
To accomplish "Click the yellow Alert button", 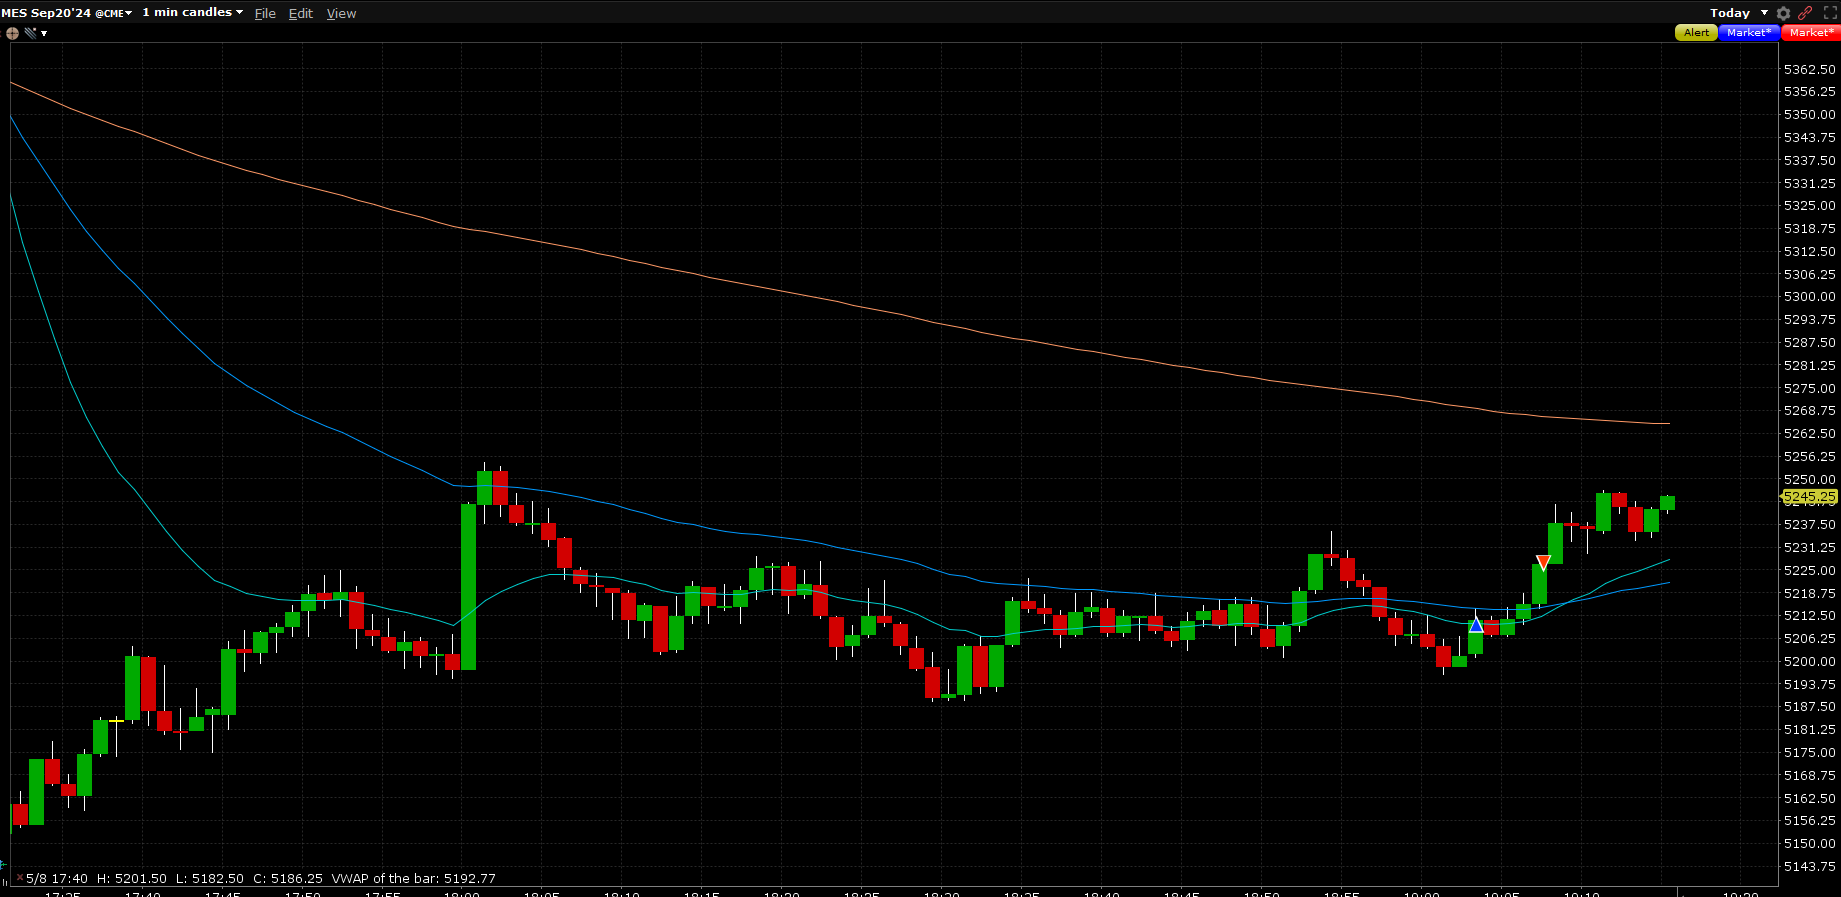I will 1696,33.
